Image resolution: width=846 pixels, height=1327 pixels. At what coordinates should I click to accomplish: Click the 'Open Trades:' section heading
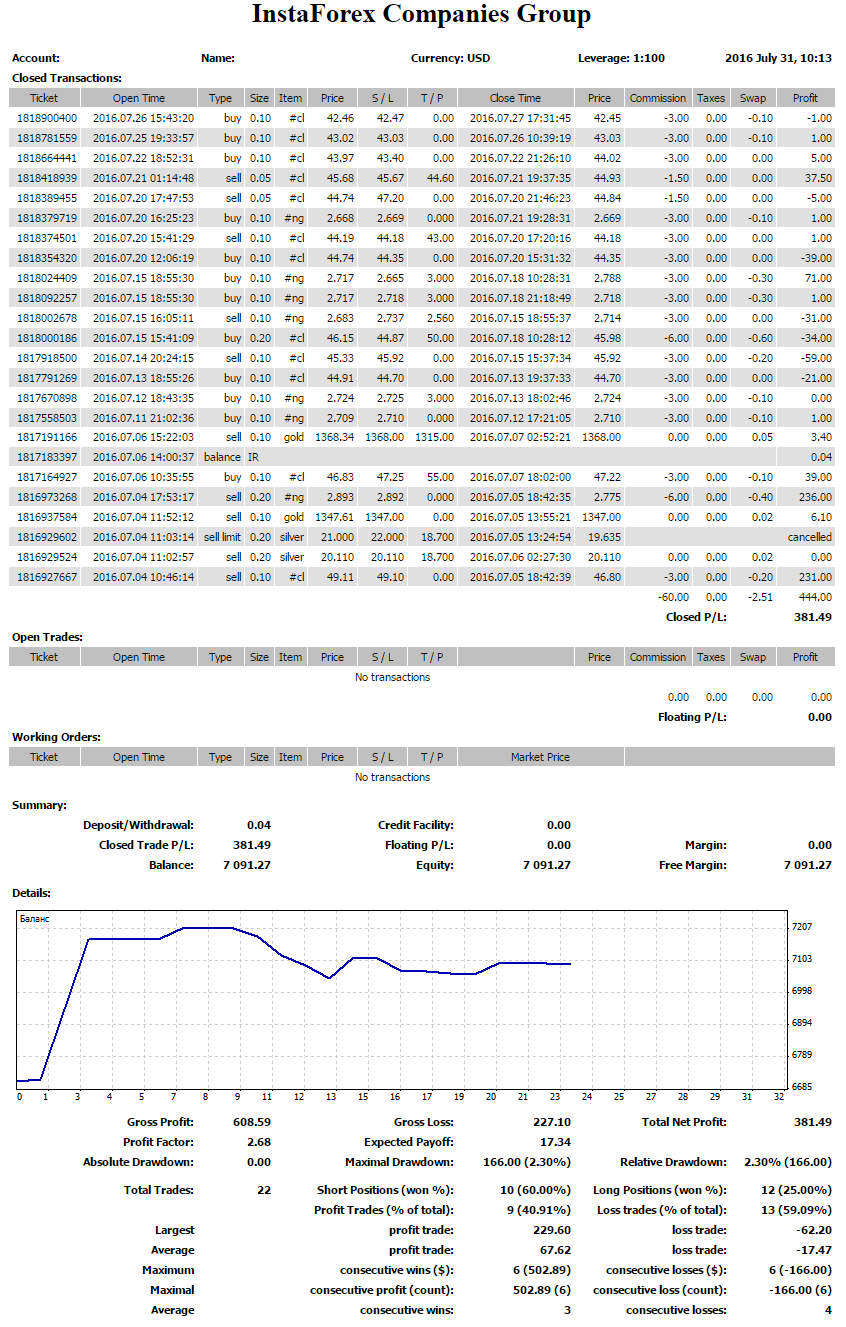[47, 637]
